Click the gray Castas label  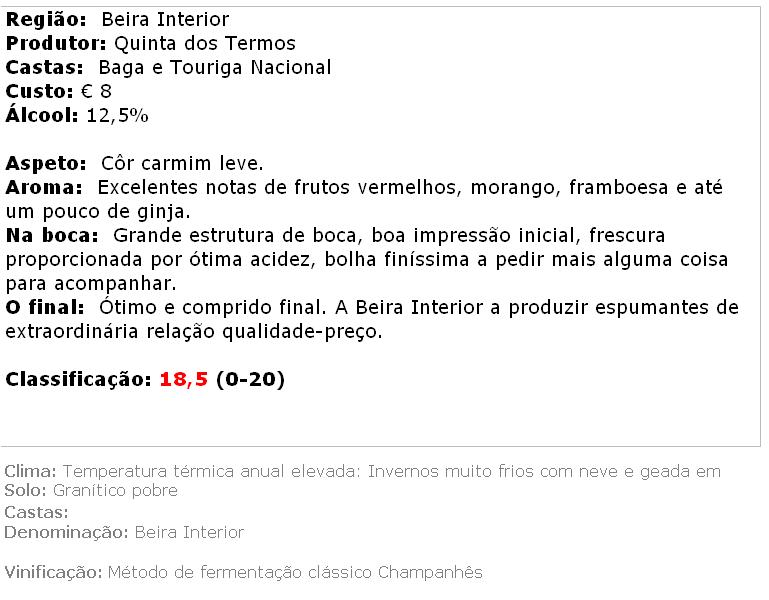[36, 513]
